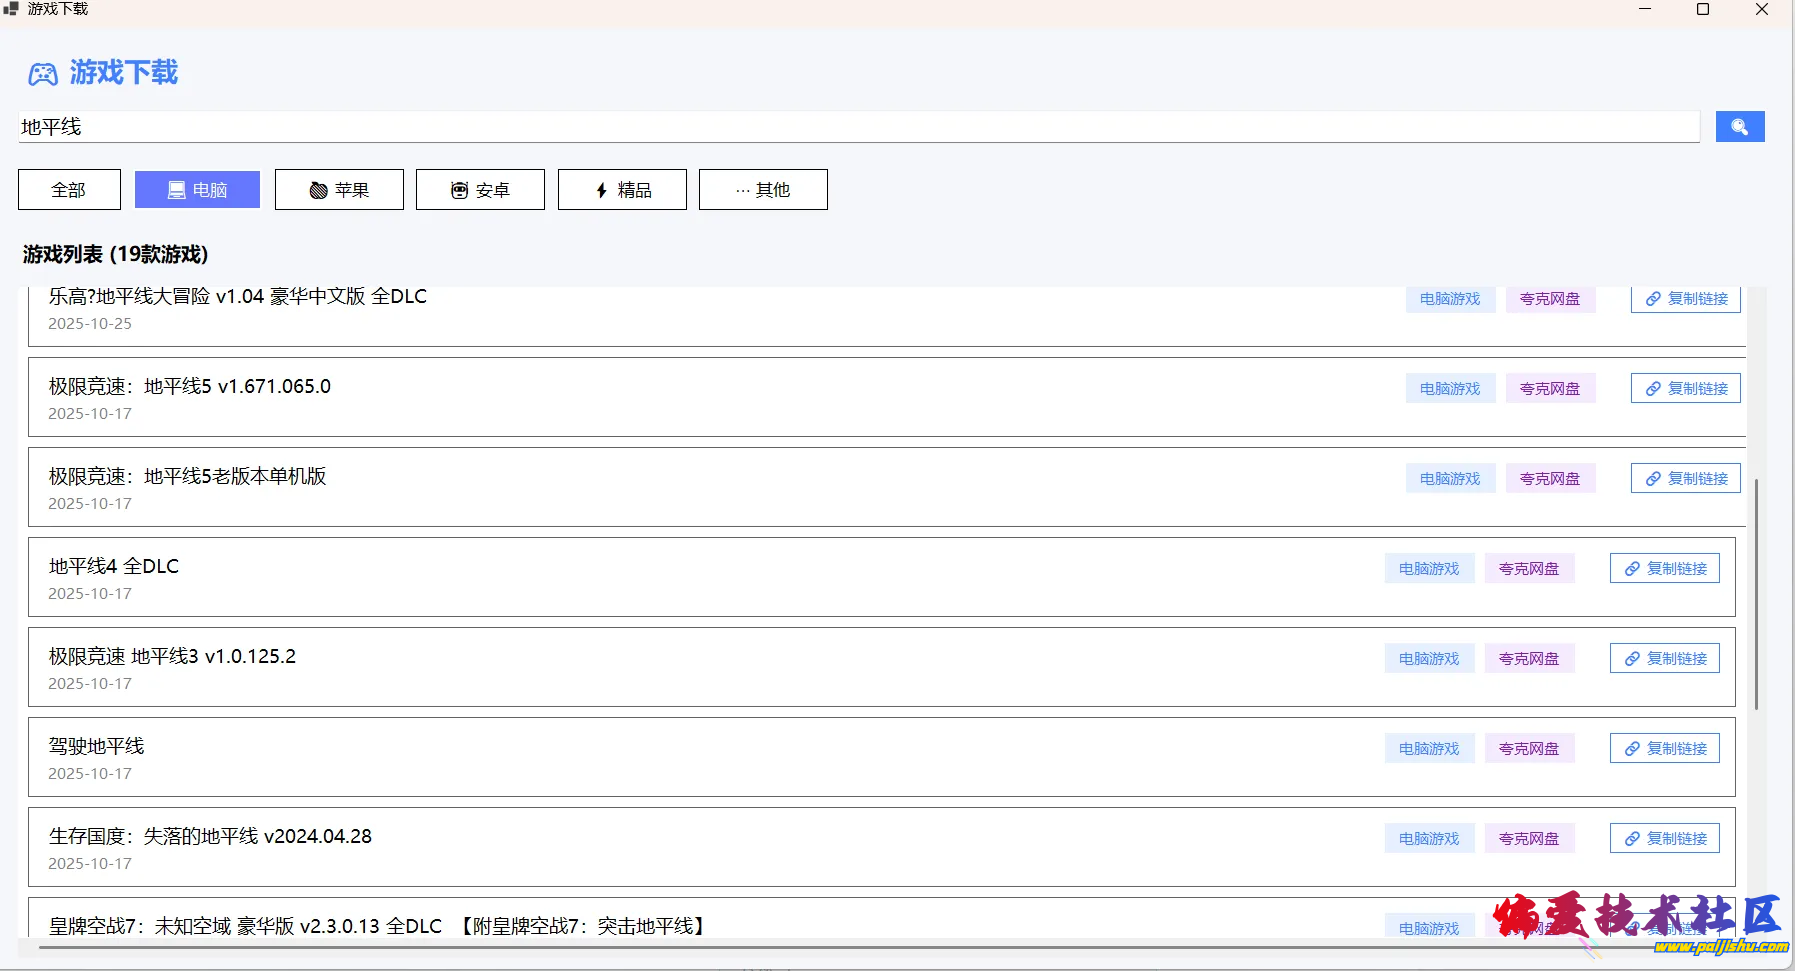This screenshot has height=971, width=1795.
Task: Filter games by 苹果 platform
Action: coord(339,190)
